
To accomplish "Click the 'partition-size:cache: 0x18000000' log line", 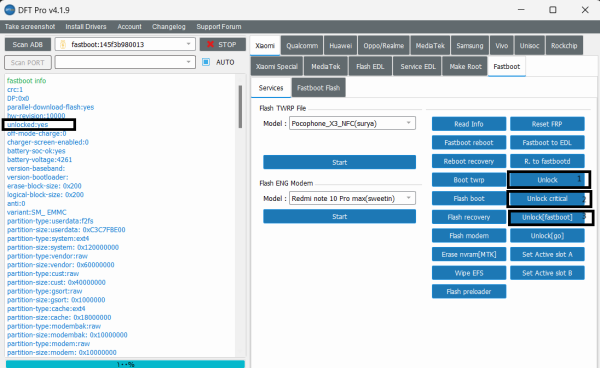I will point(59,318).
